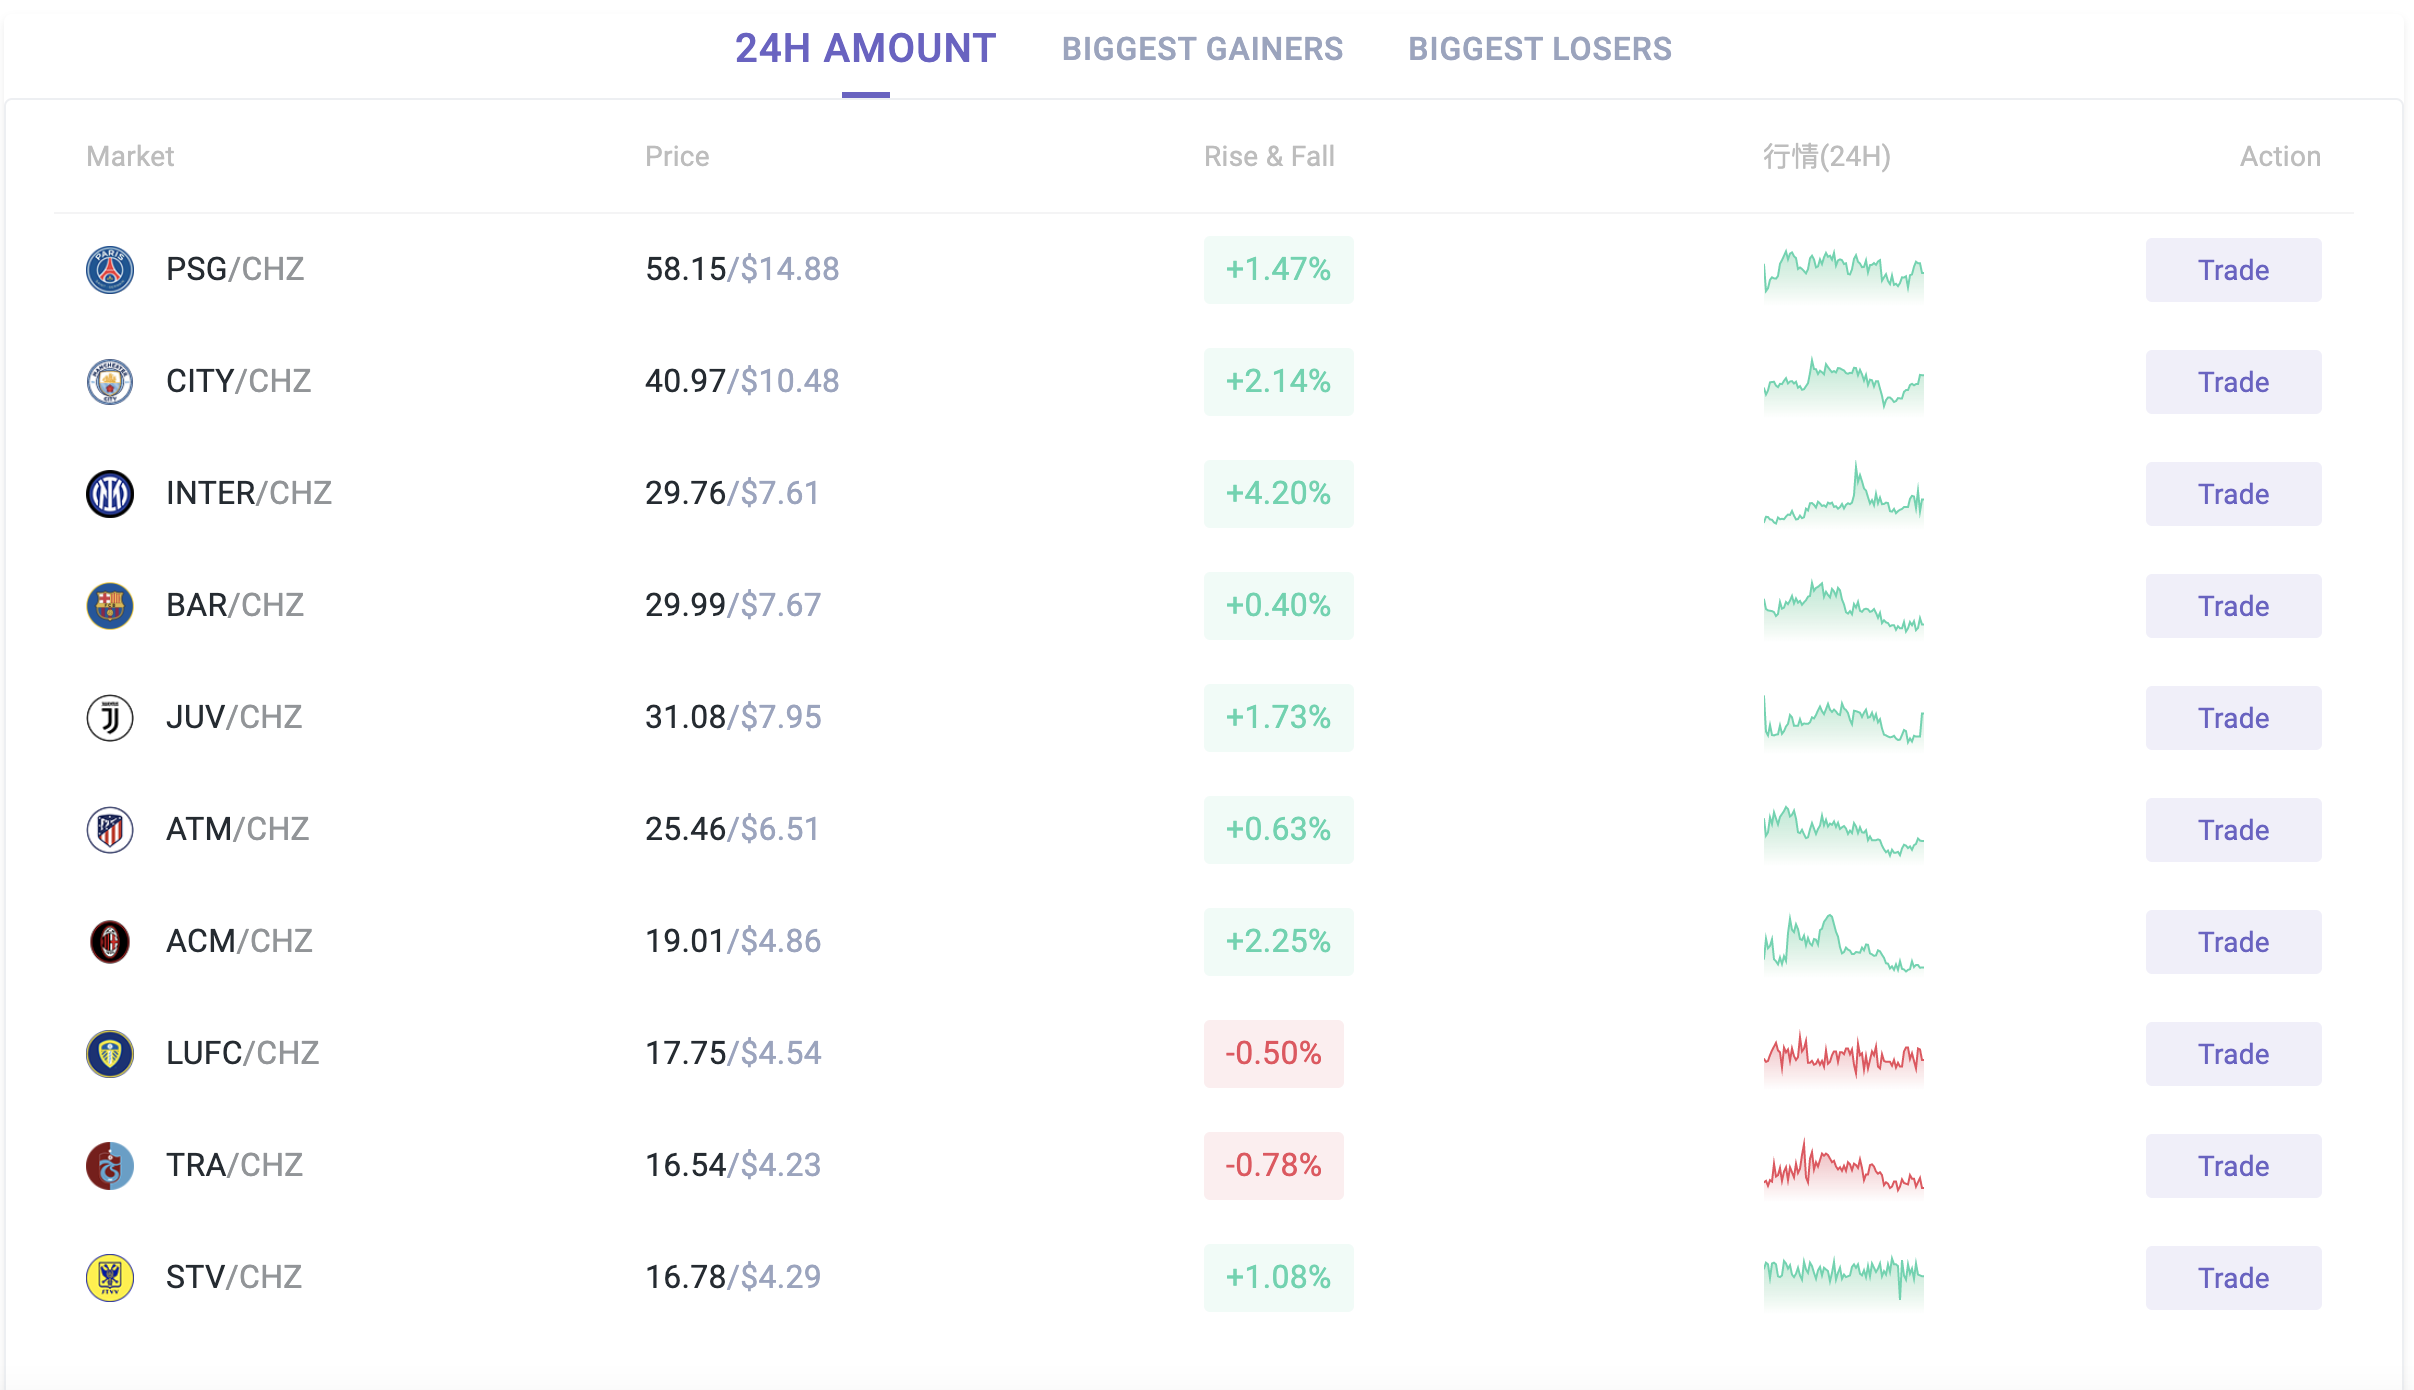This screenshot has width=2414, height=1390.
Task: Click the Juventus logo icon
Action: point(110,718)
